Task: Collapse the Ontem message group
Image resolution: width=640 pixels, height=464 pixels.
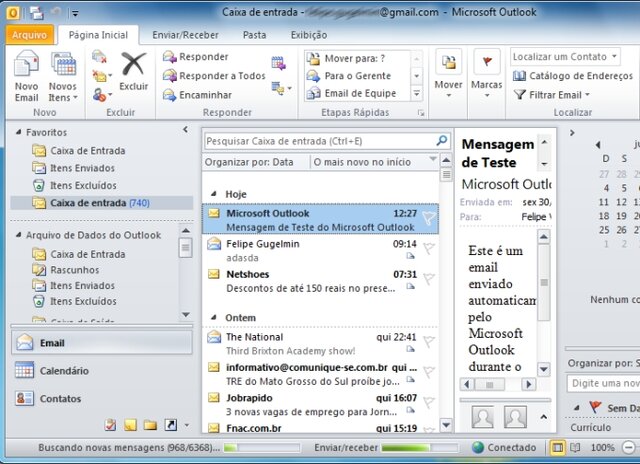Action: click(214, 317)
